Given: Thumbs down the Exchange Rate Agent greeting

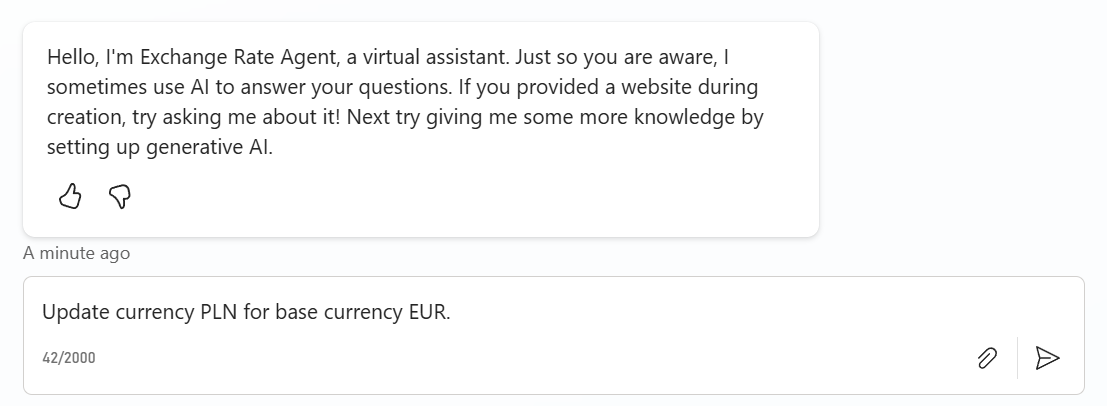Looking at the screenshot, I should point(120,196).
